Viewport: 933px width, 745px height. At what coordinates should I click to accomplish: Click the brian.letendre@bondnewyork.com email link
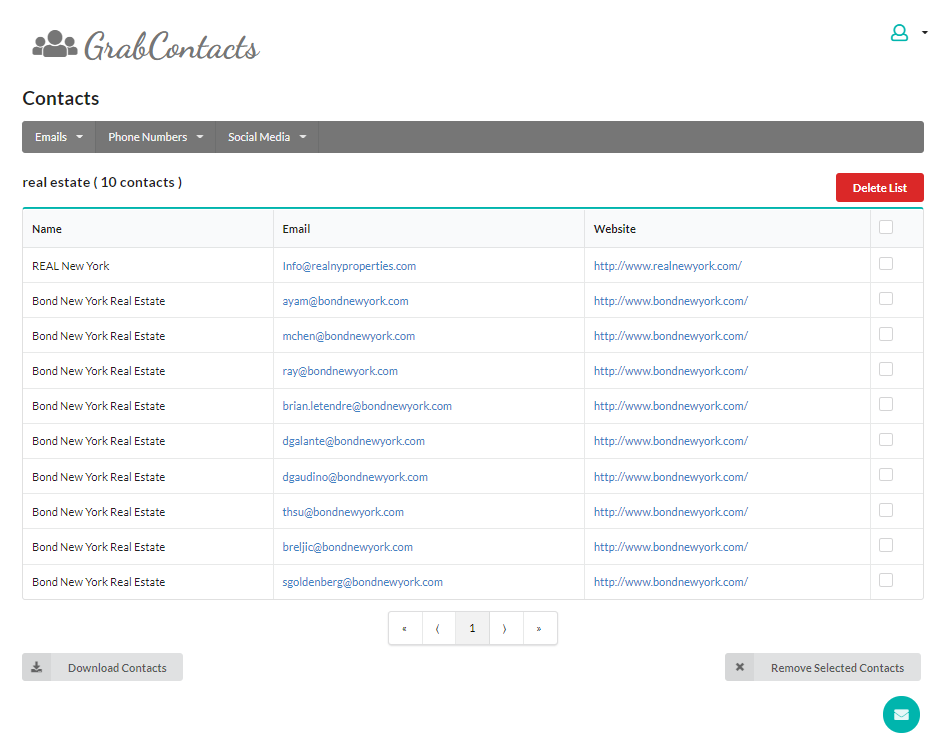click(367, 406)
